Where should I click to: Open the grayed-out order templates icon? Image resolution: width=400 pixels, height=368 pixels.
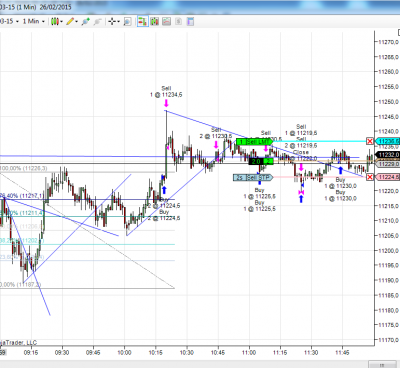click(178, 22)
